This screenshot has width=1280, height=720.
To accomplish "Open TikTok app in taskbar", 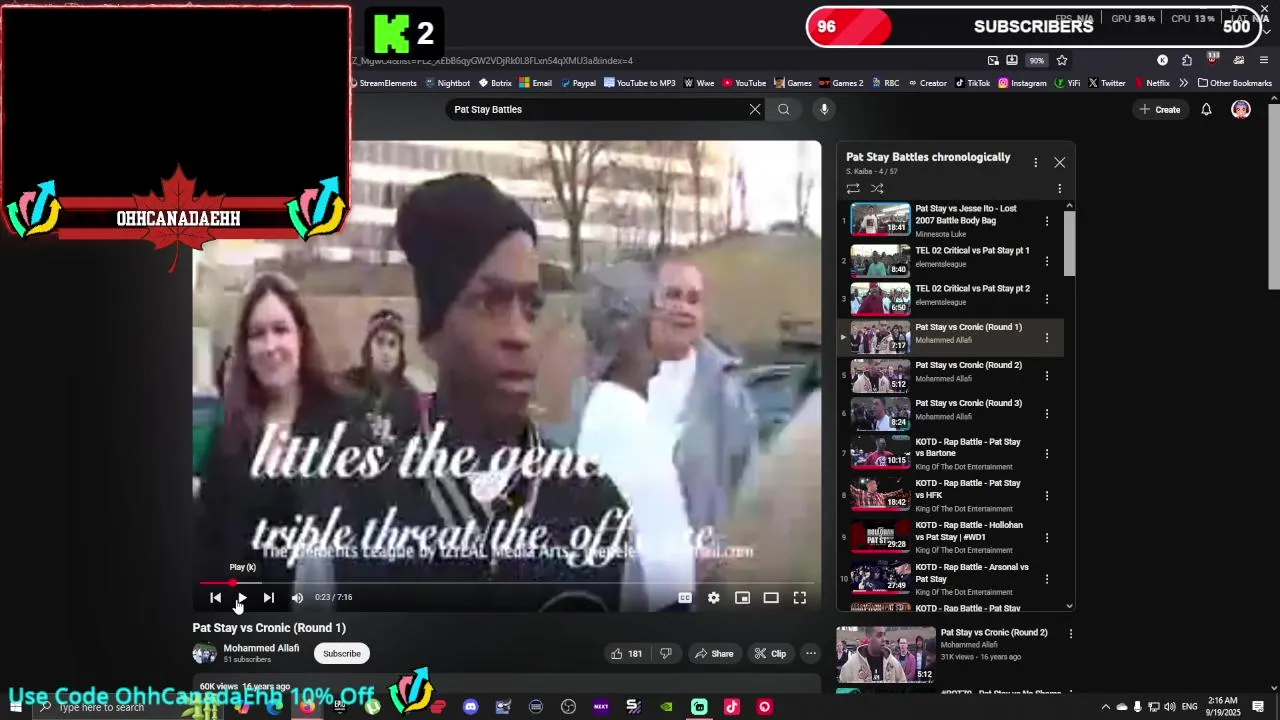I will (x=732, y=707).
